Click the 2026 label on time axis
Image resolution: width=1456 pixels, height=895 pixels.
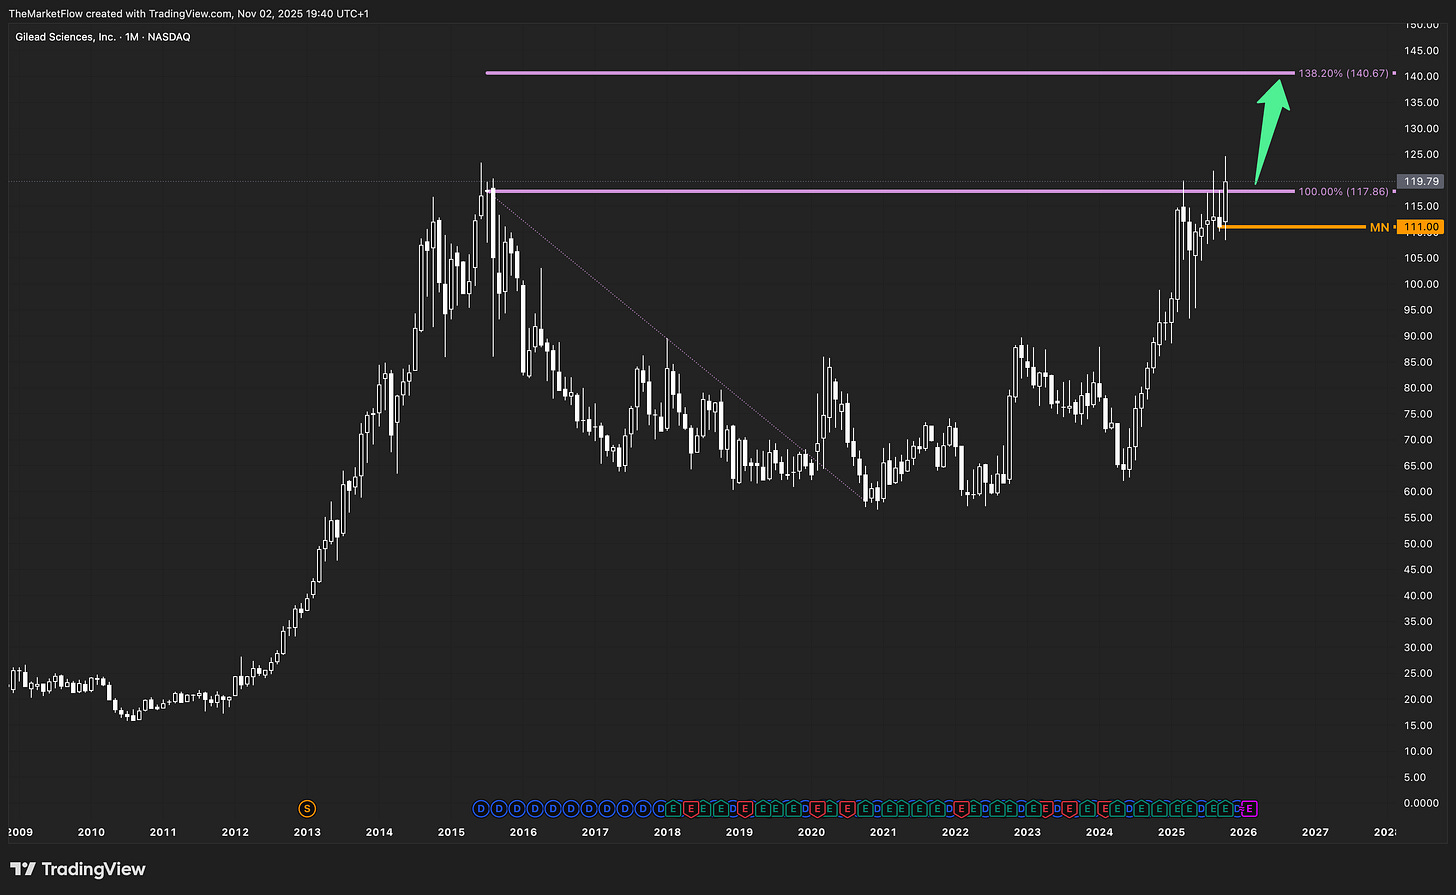click(1243, 832)
